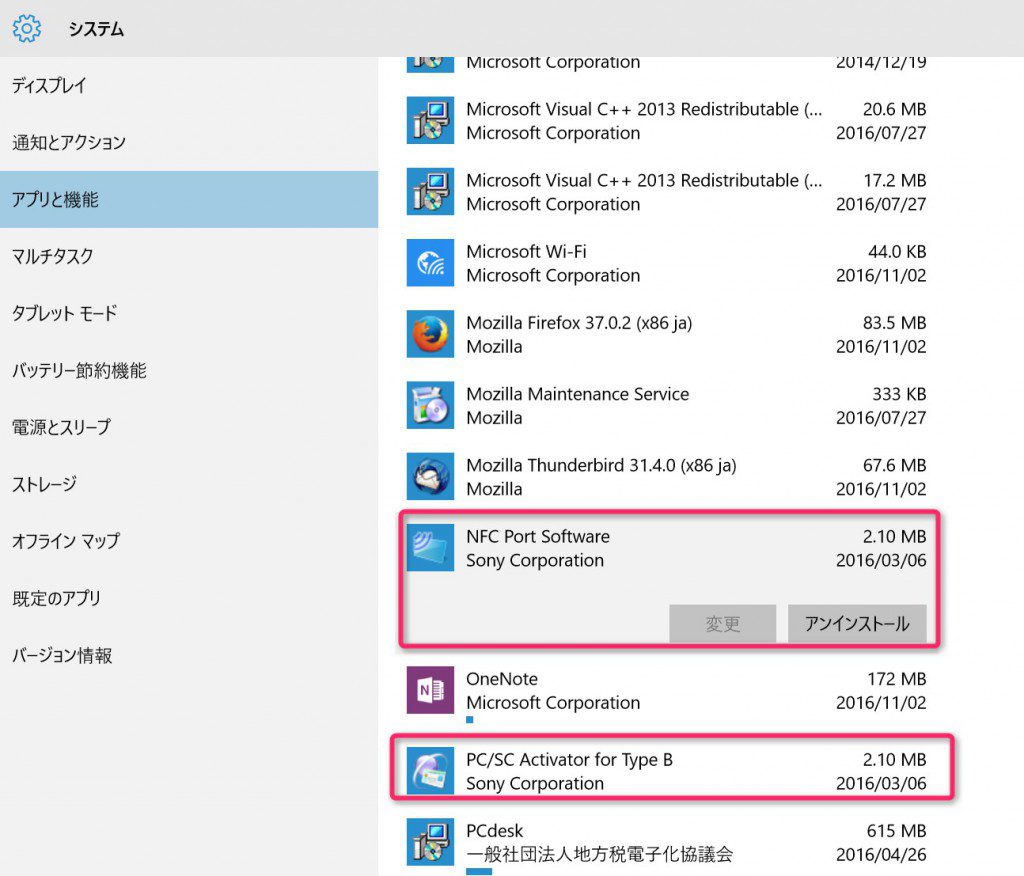The width and height of the screenshot is (1024, 876).
Task: Click the Mozilla Firefox icon
Action: point(430,334)
